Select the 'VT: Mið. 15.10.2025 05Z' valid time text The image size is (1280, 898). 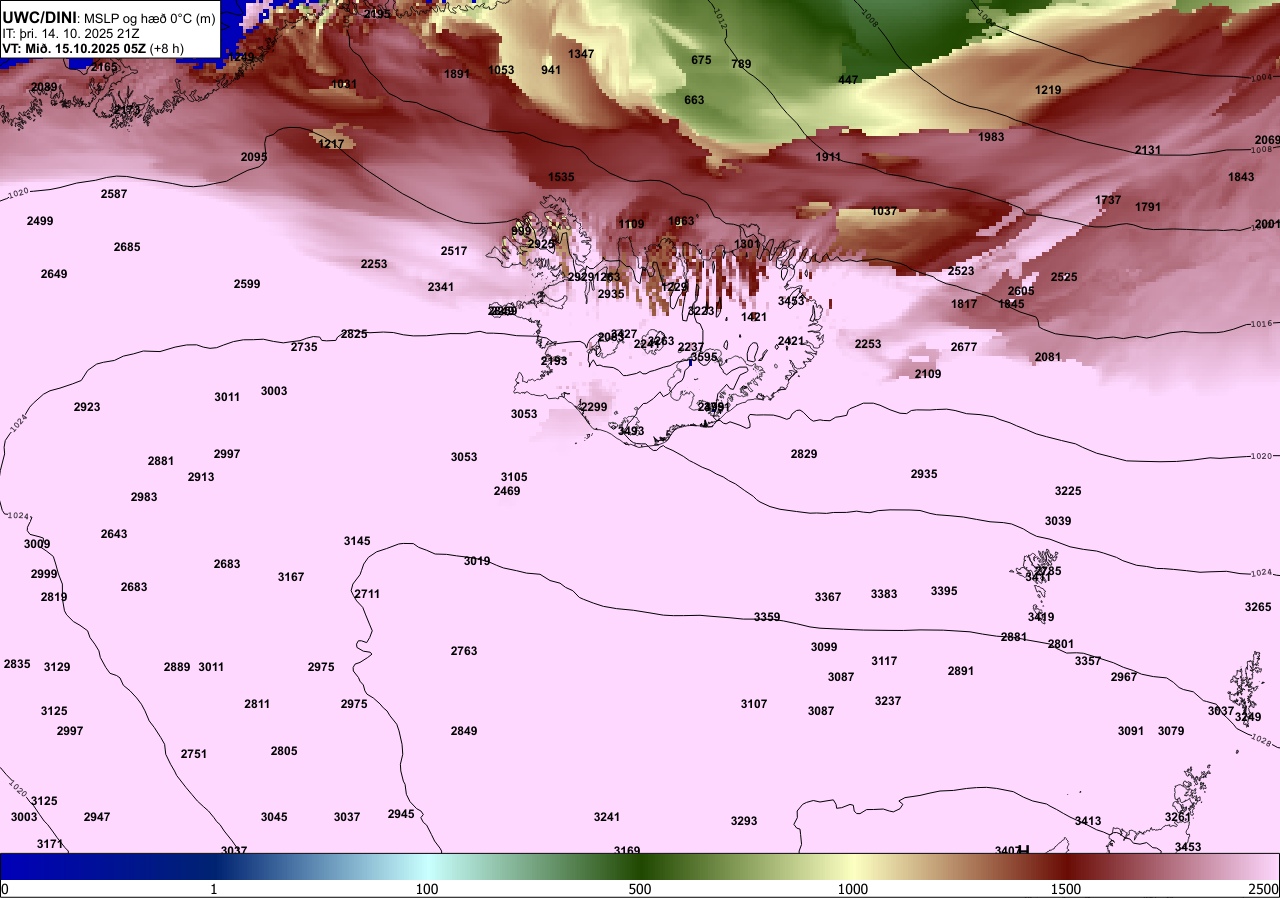75,48
